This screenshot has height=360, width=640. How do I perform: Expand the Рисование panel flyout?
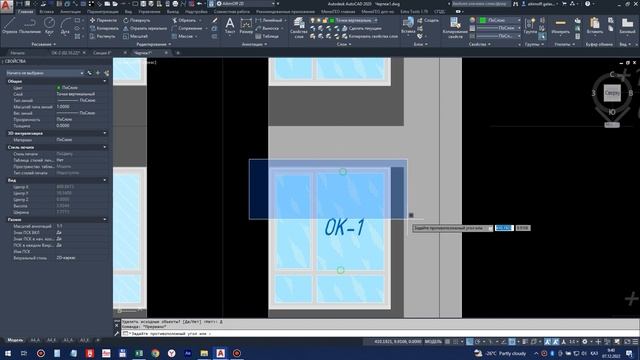click(43, 44)
